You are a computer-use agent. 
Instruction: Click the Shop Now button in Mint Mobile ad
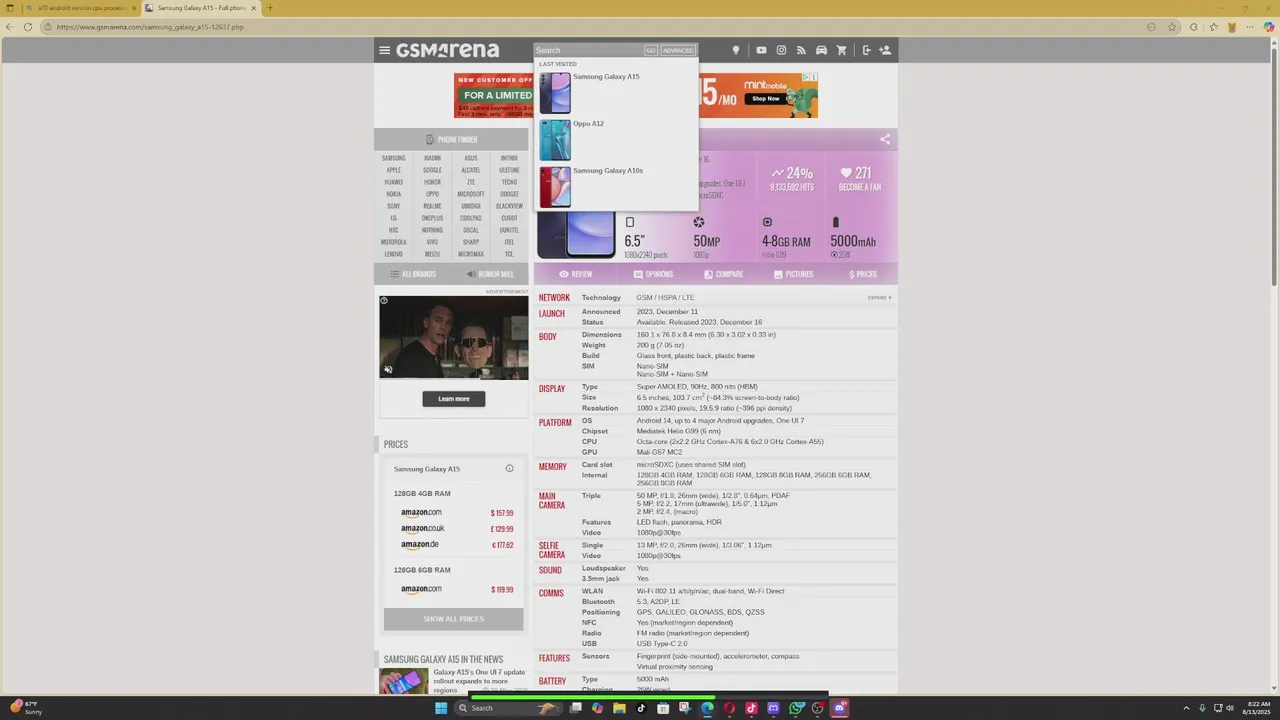click(x=765, y=98)
